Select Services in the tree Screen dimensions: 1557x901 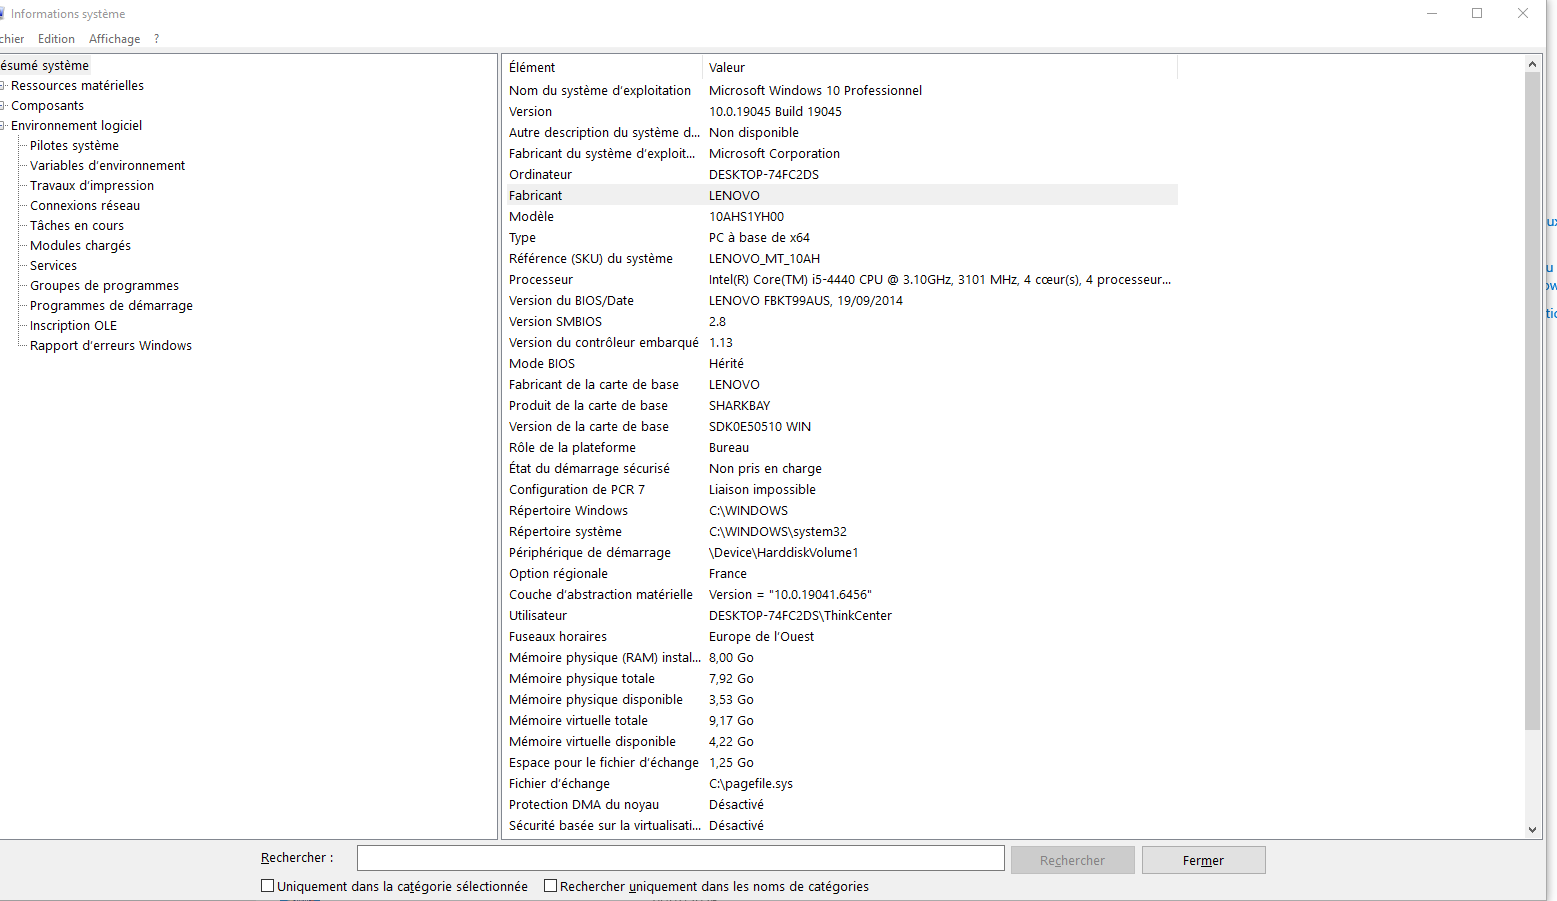click(53, 266)
